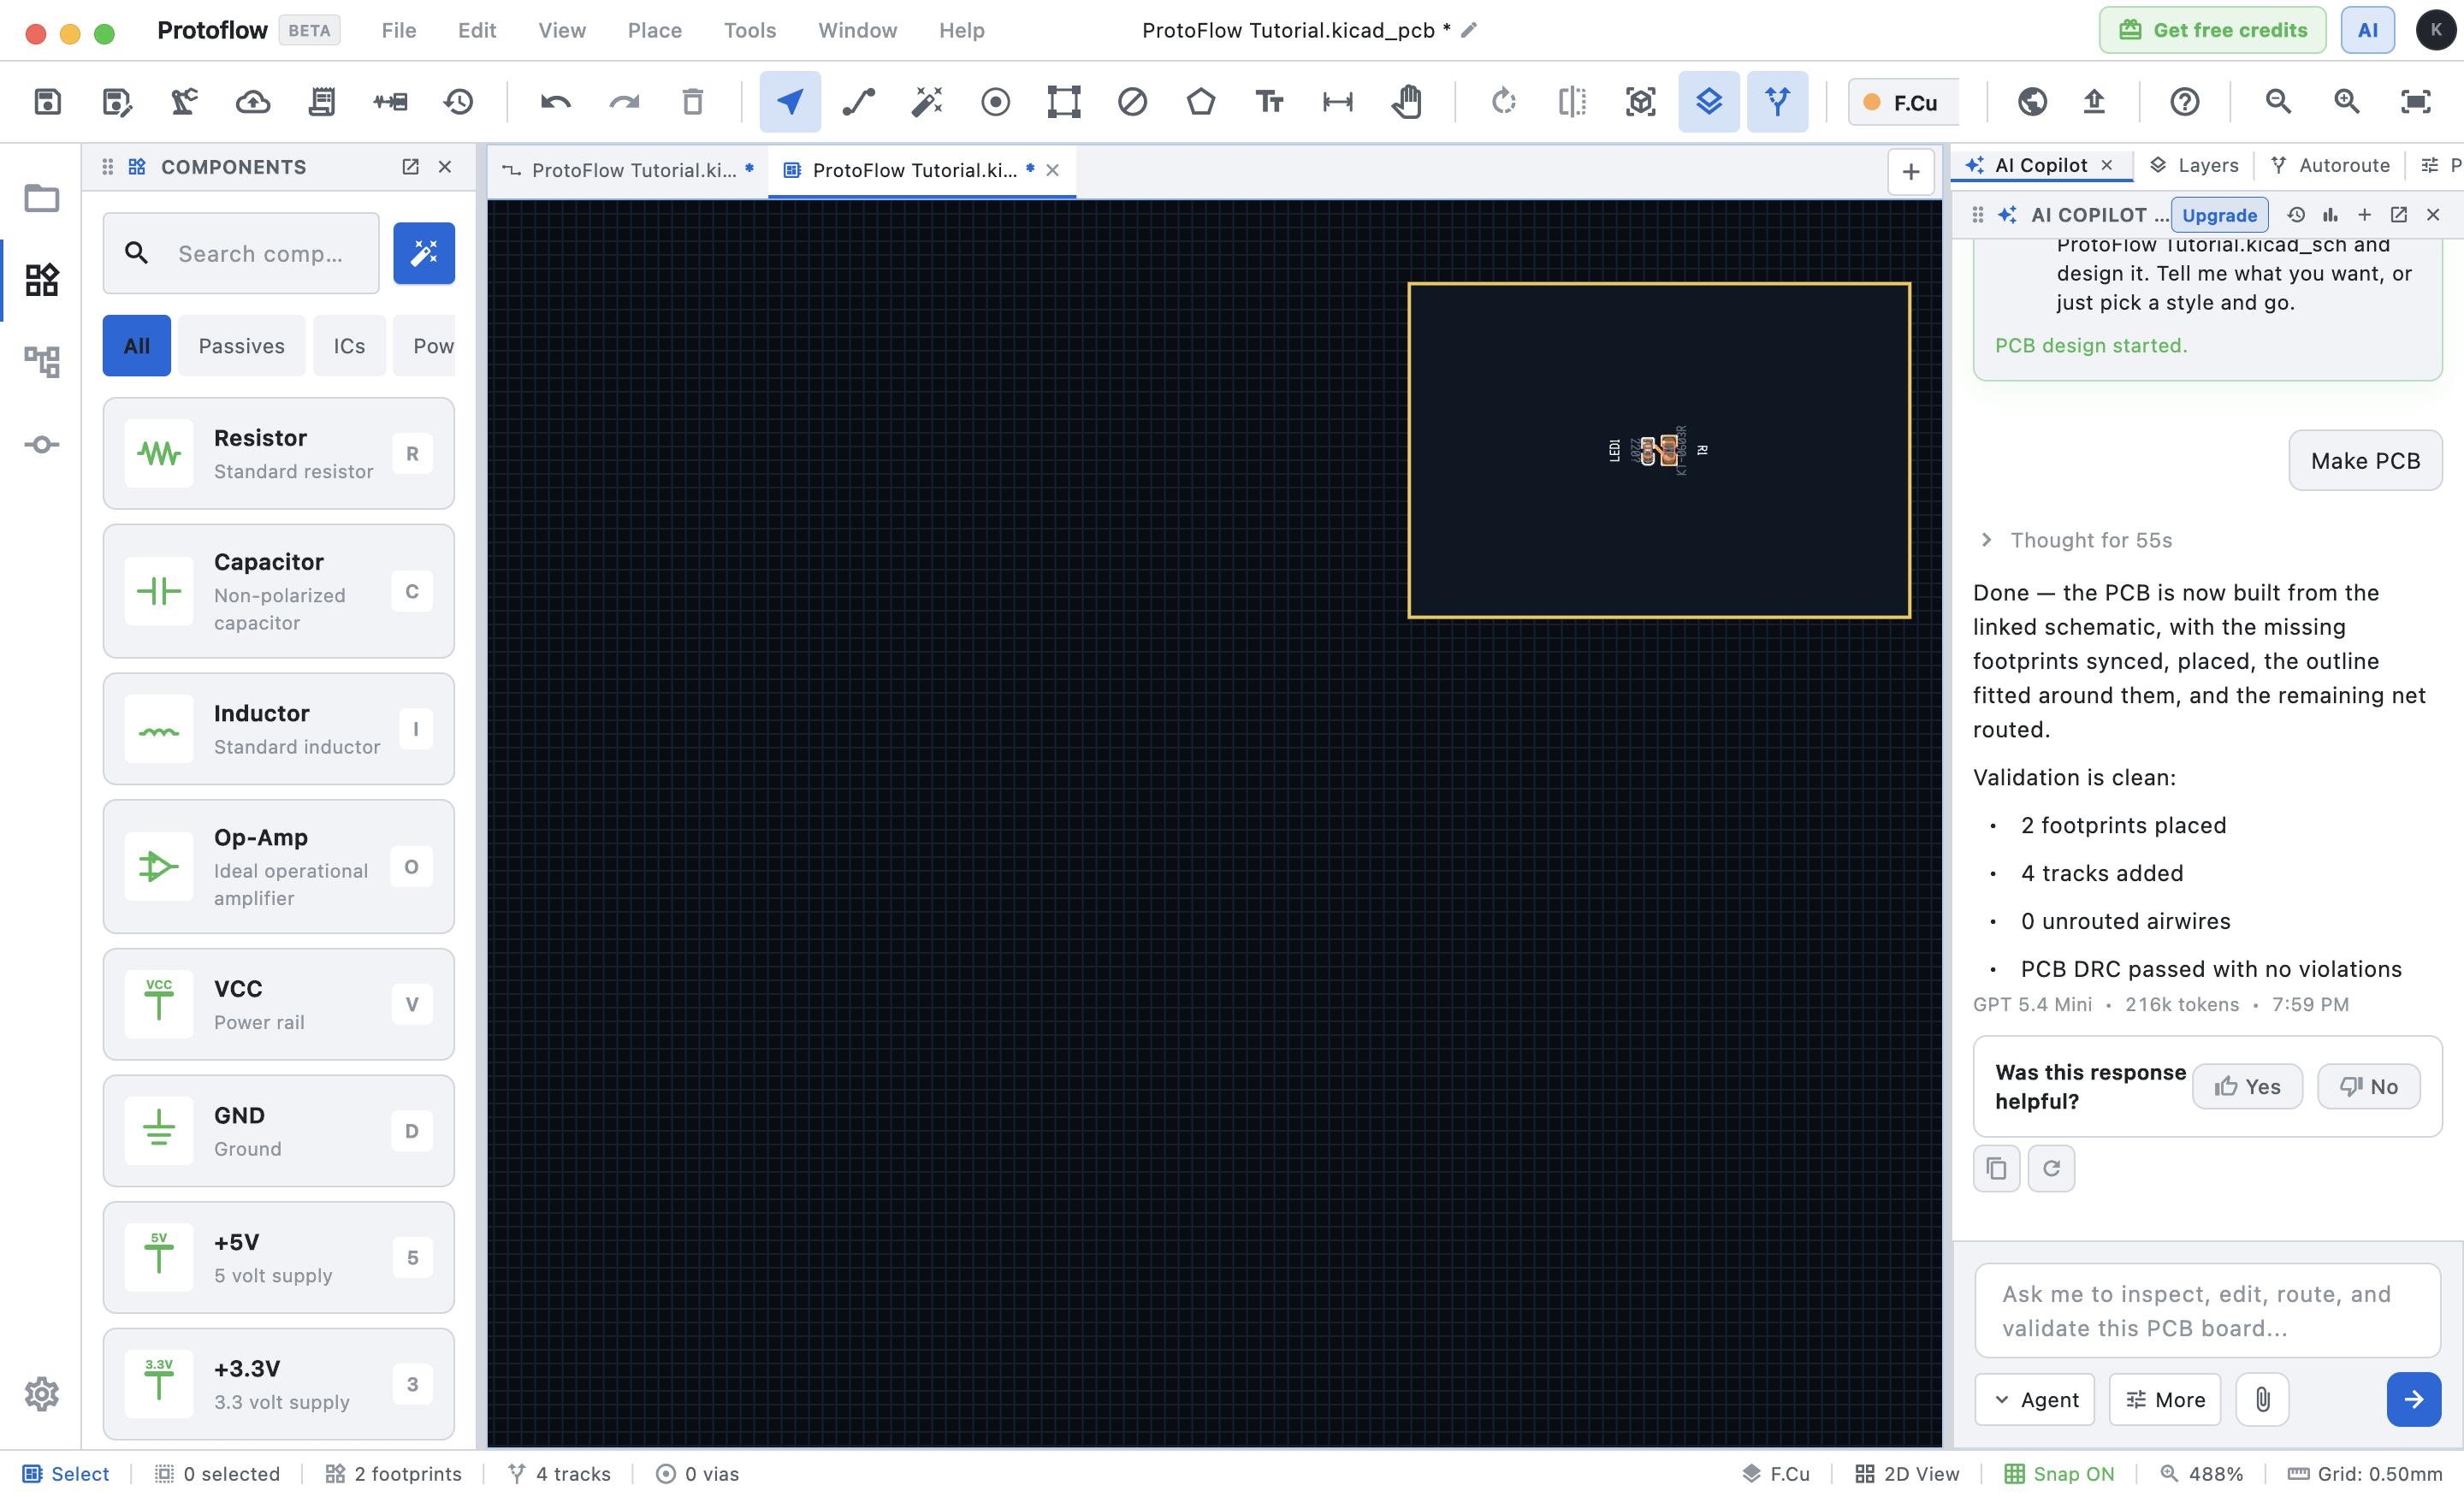
Task: Click the 3D view globe icon
Action: coord(2032,101)
